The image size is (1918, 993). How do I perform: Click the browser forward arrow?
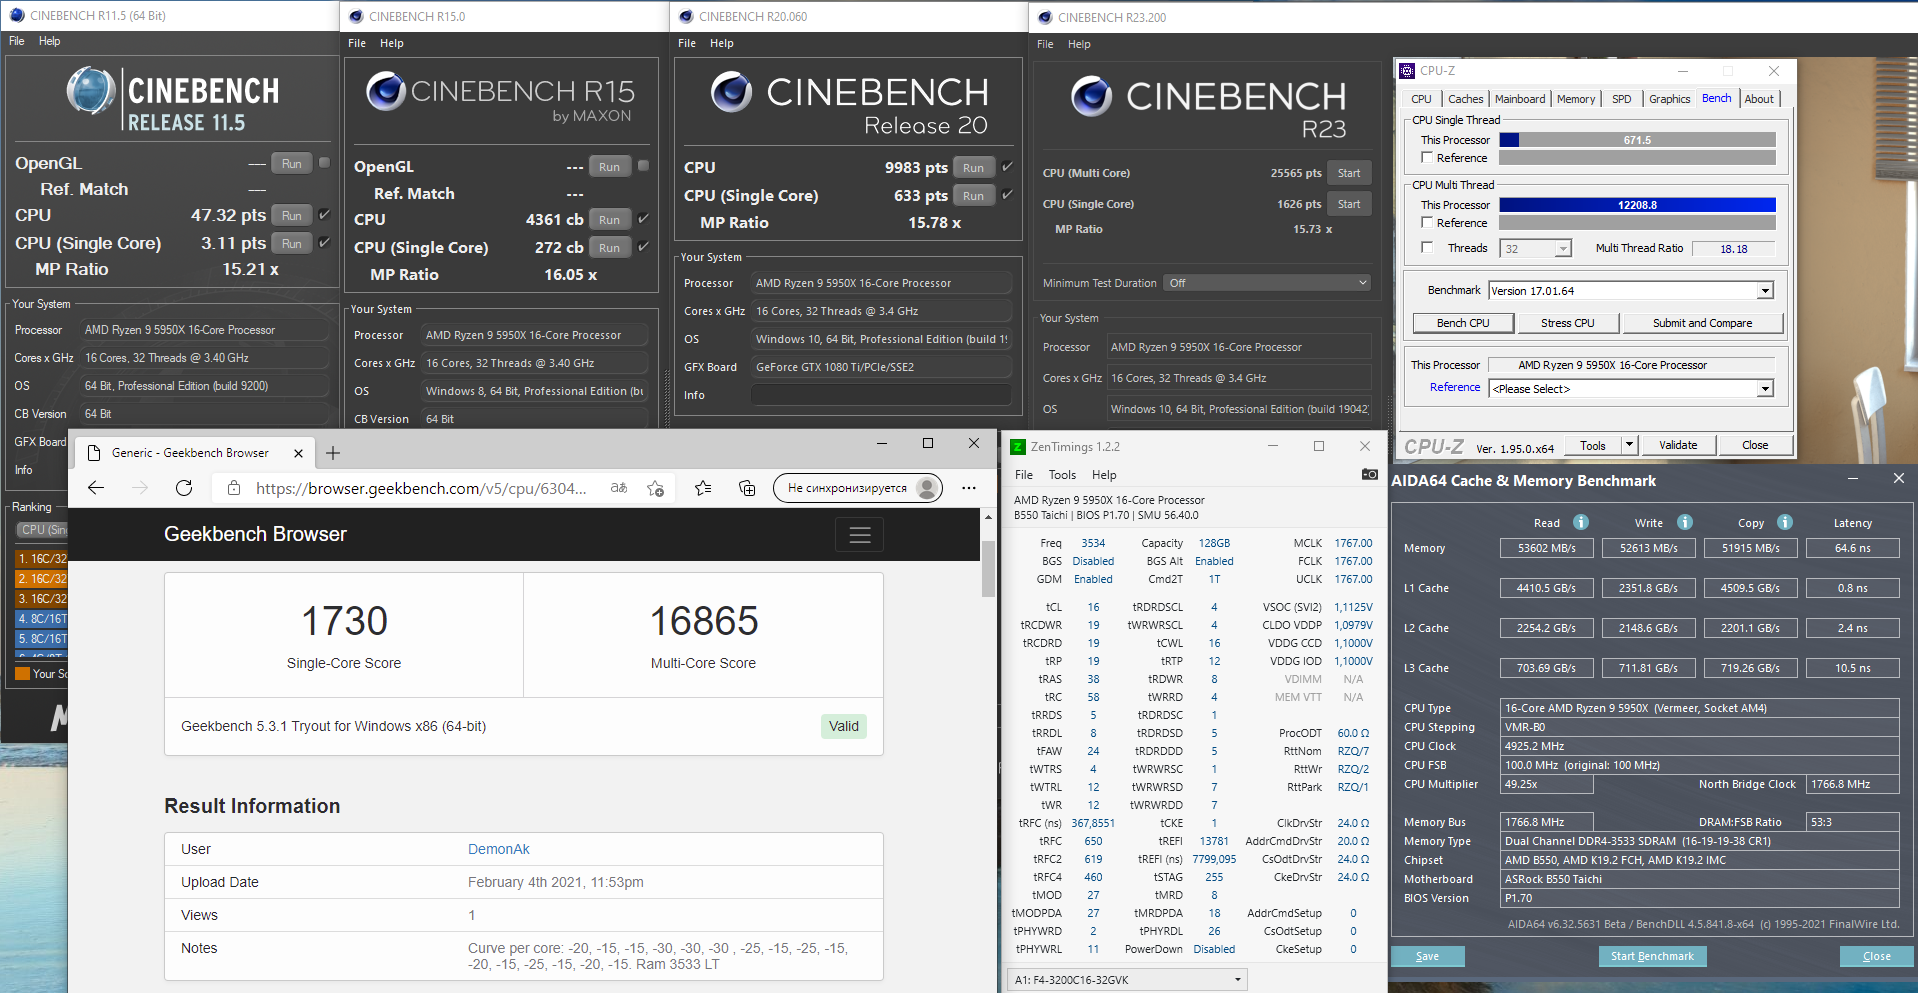(x=140, y=488)
